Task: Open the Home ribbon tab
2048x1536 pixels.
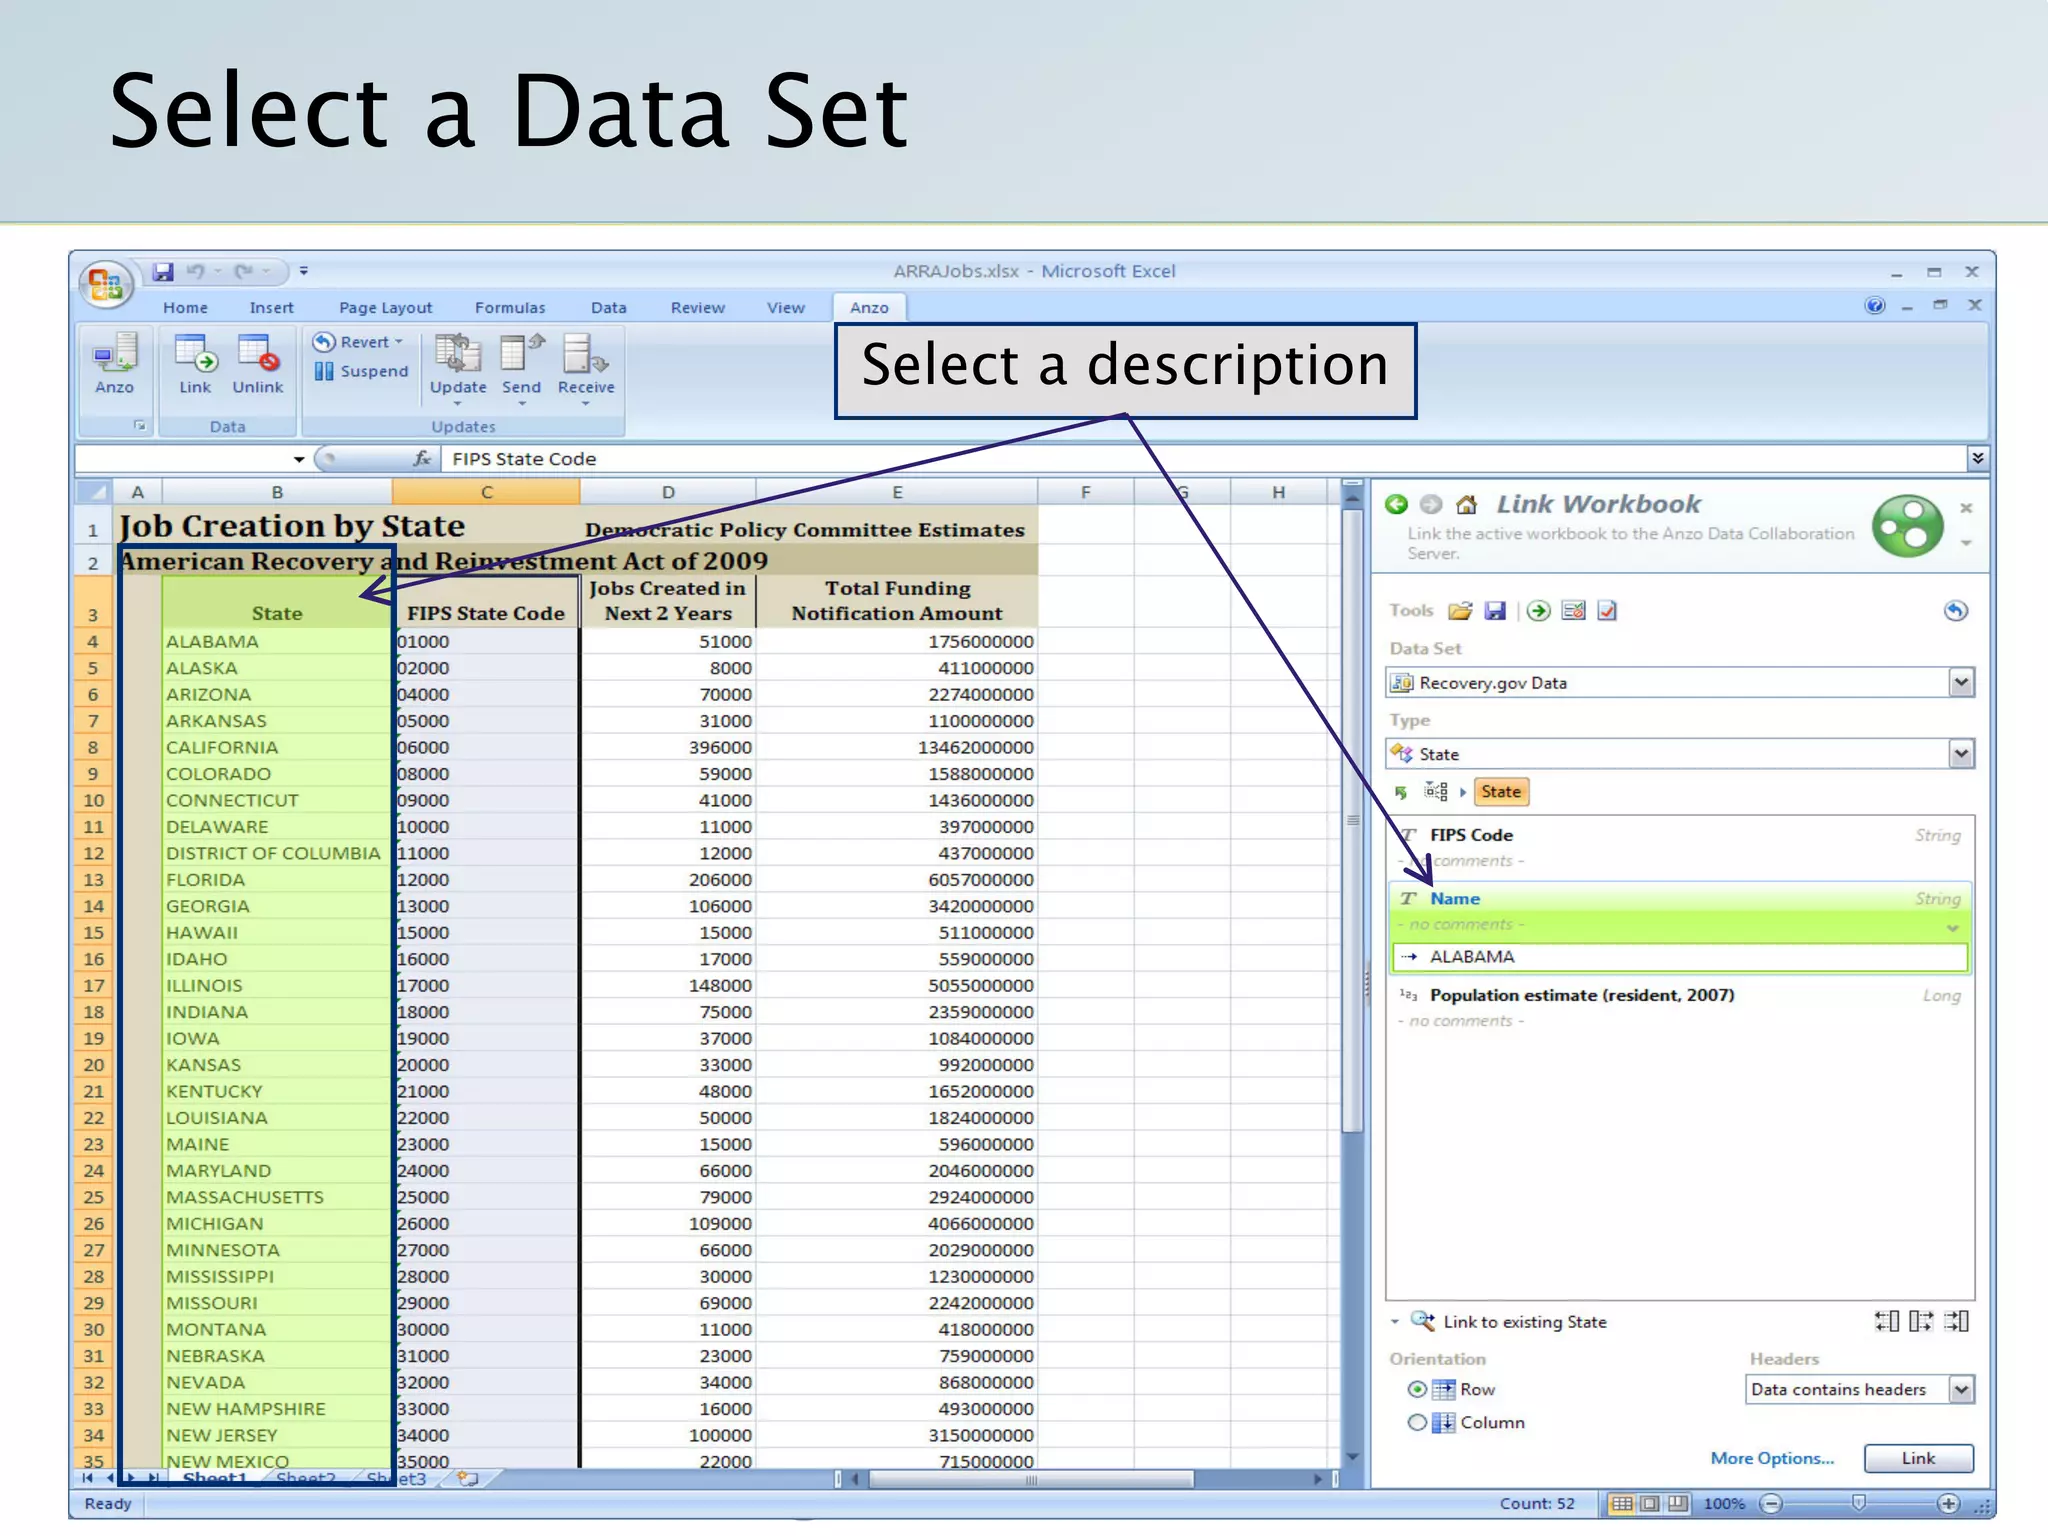Action: coord(185,307)
